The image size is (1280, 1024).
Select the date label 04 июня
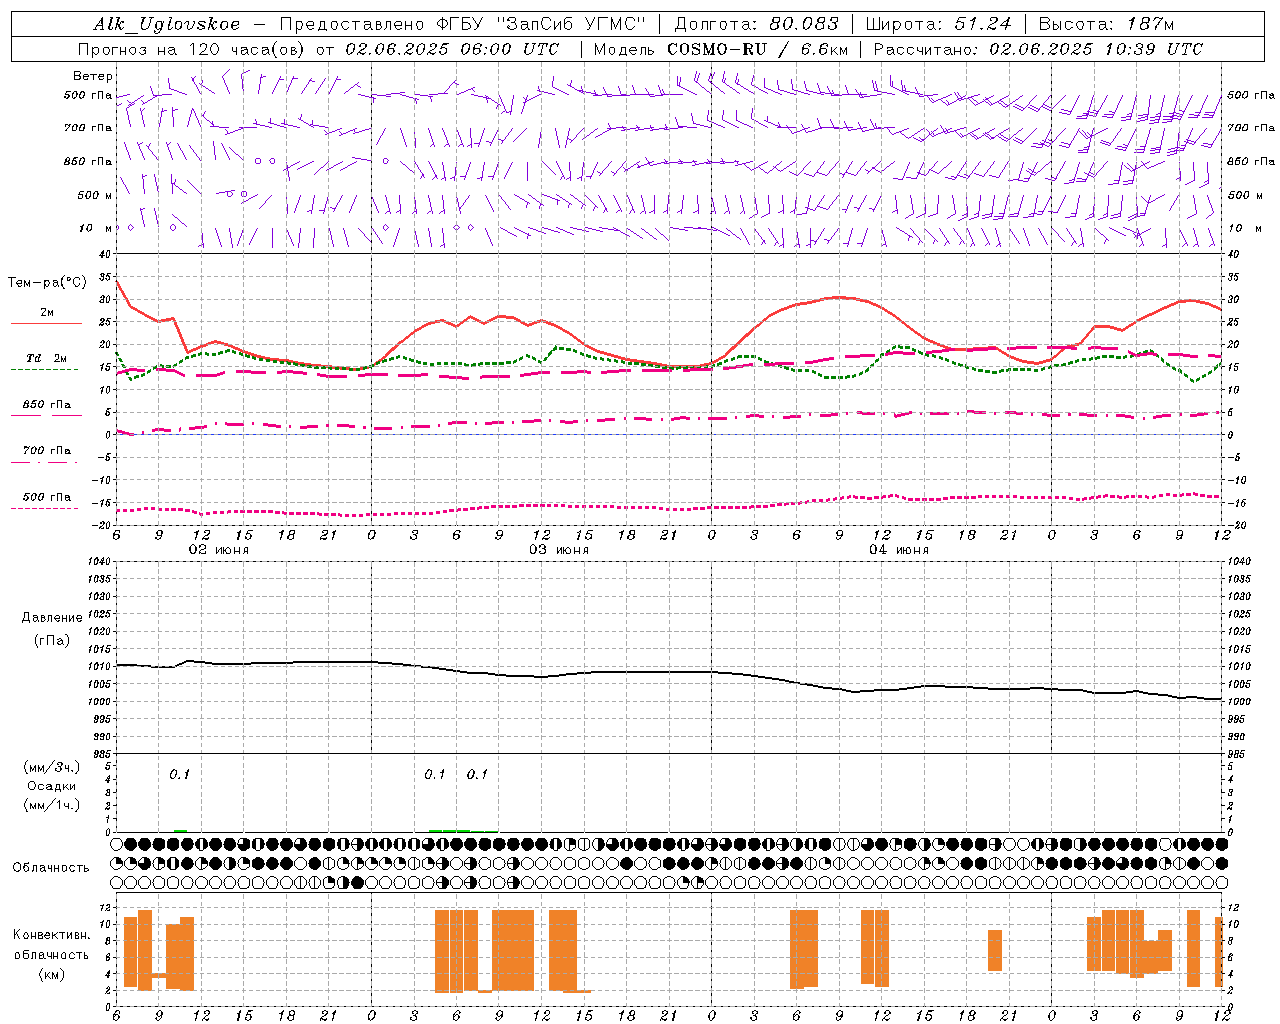899,550
